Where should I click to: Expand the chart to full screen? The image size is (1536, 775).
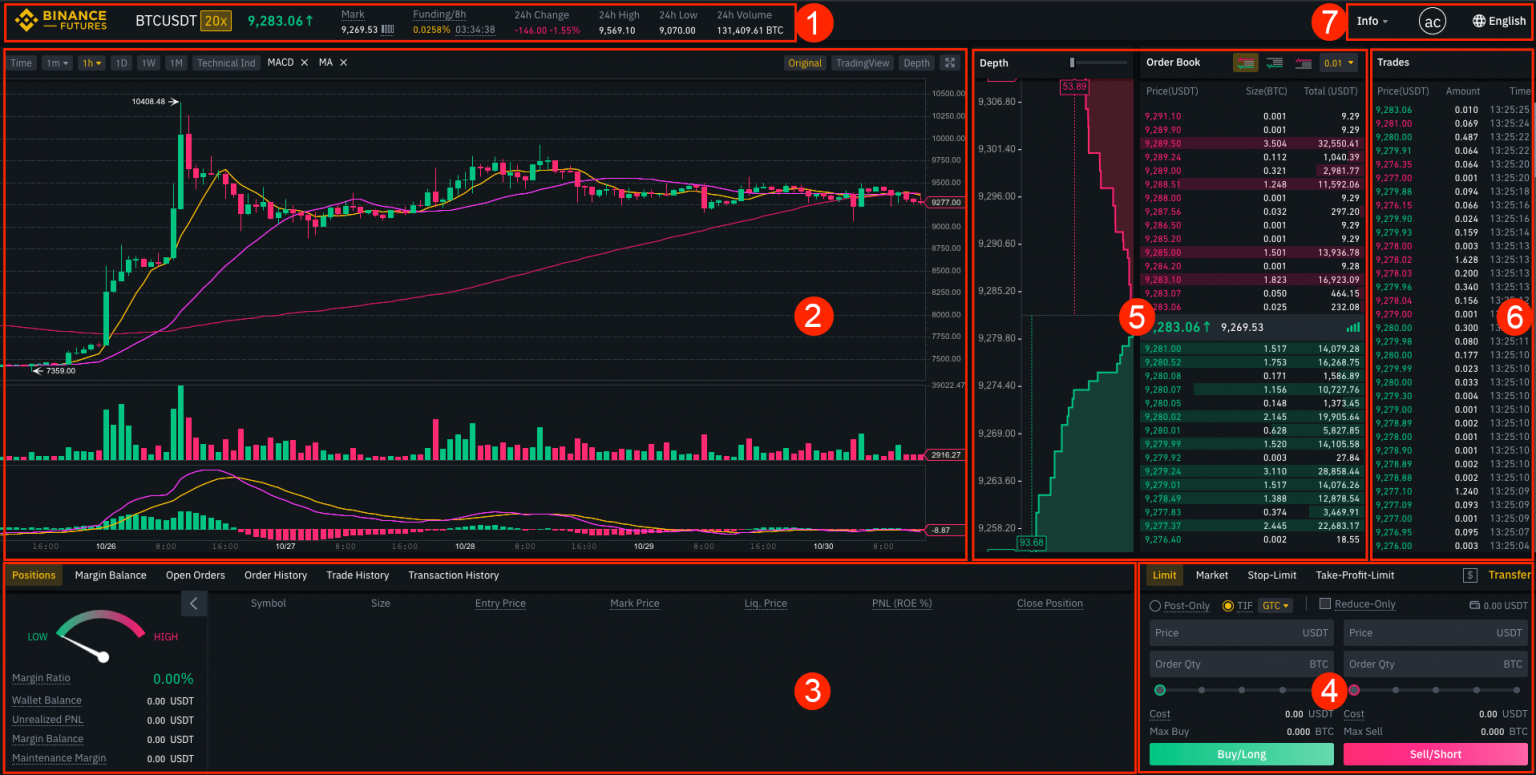(x=949, y=62)
